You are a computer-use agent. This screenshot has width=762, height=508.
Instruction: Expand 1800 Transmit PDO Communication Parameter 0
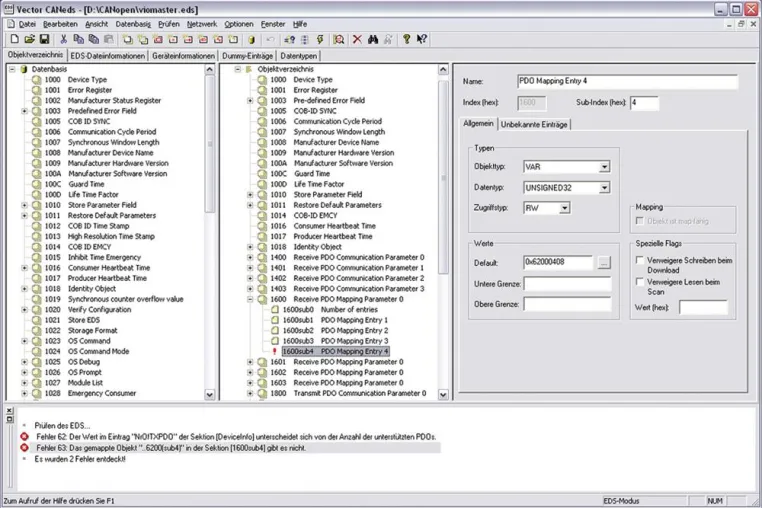click(x=250, y=393)
